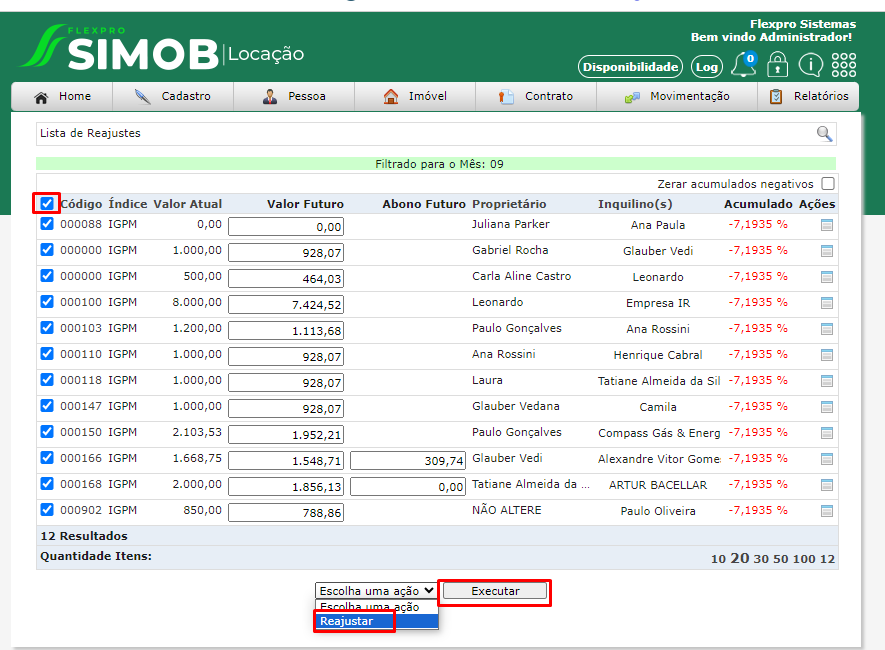This screenshot has height=650, width=885.
Task: Open the Relatórios menu
Action: (x=808, y=96)
